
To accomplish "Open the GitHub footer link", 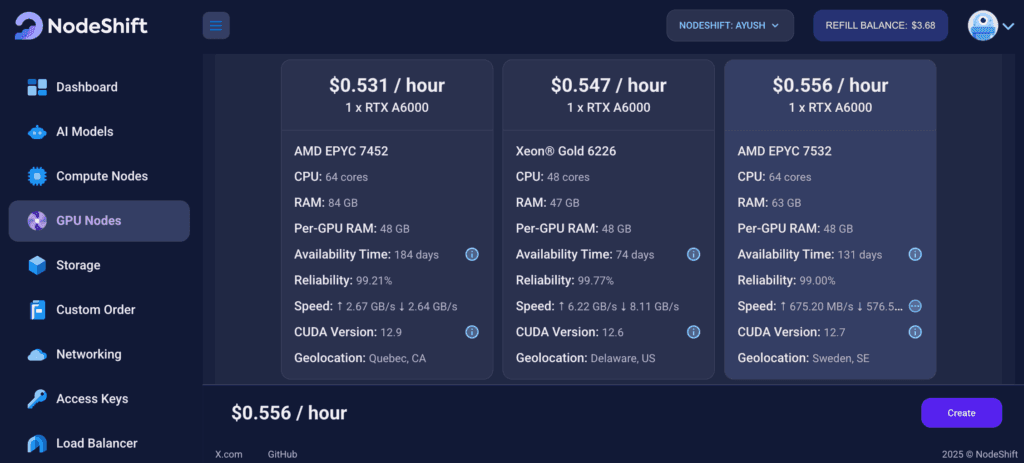I will [282, 454].
